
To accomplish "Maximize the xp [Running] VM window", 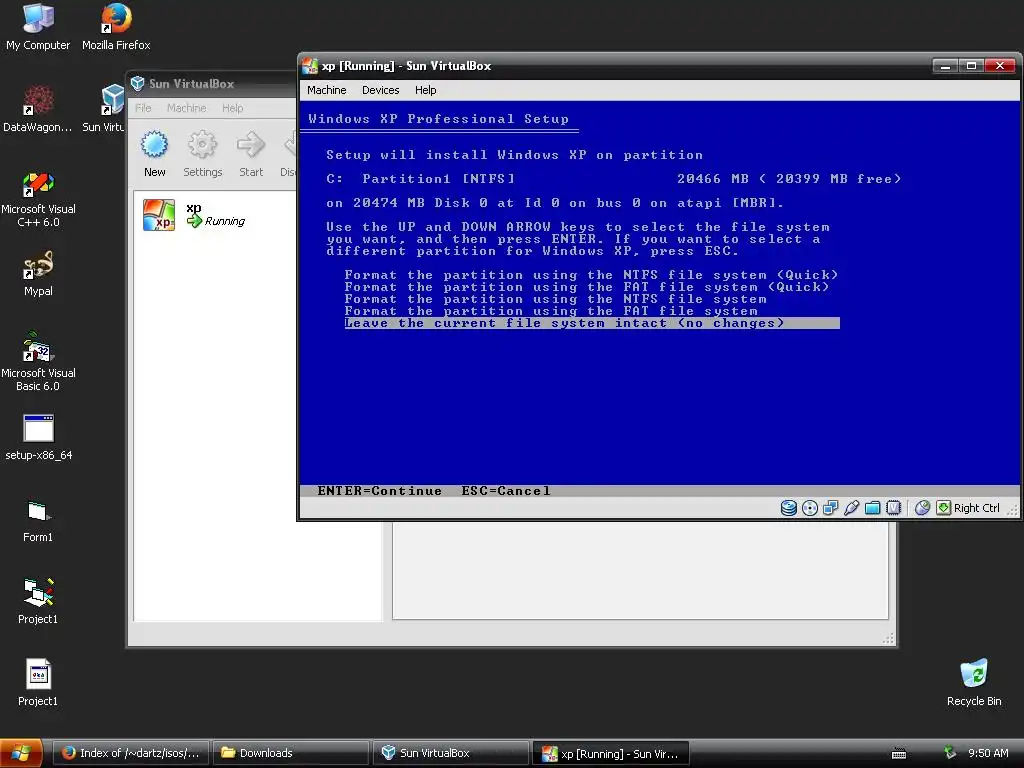I will coord(971,66).
